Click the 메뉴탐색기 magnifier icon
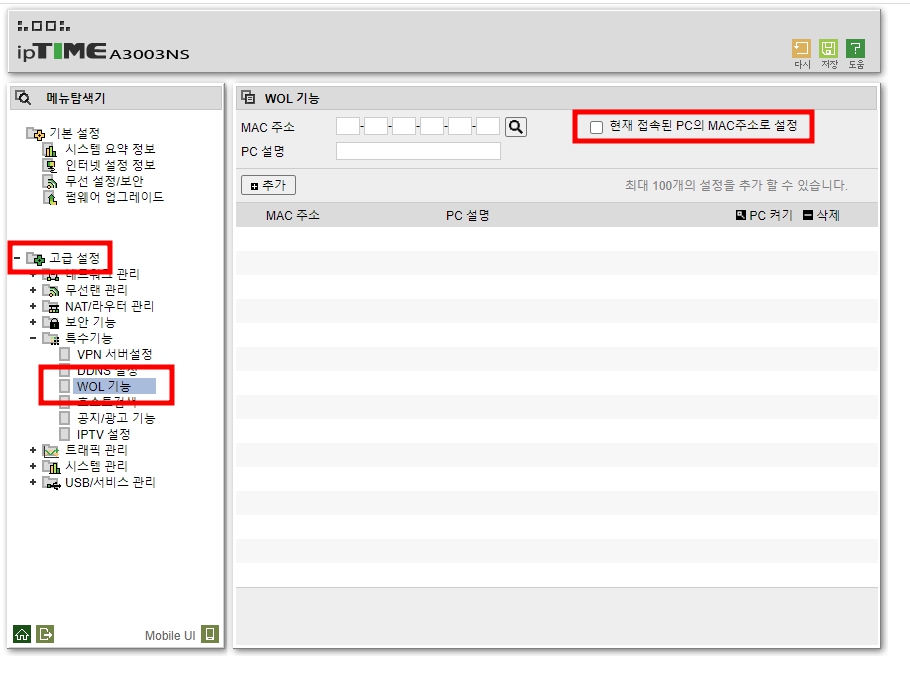The image size is (910, 694). [x=23, y=97]
